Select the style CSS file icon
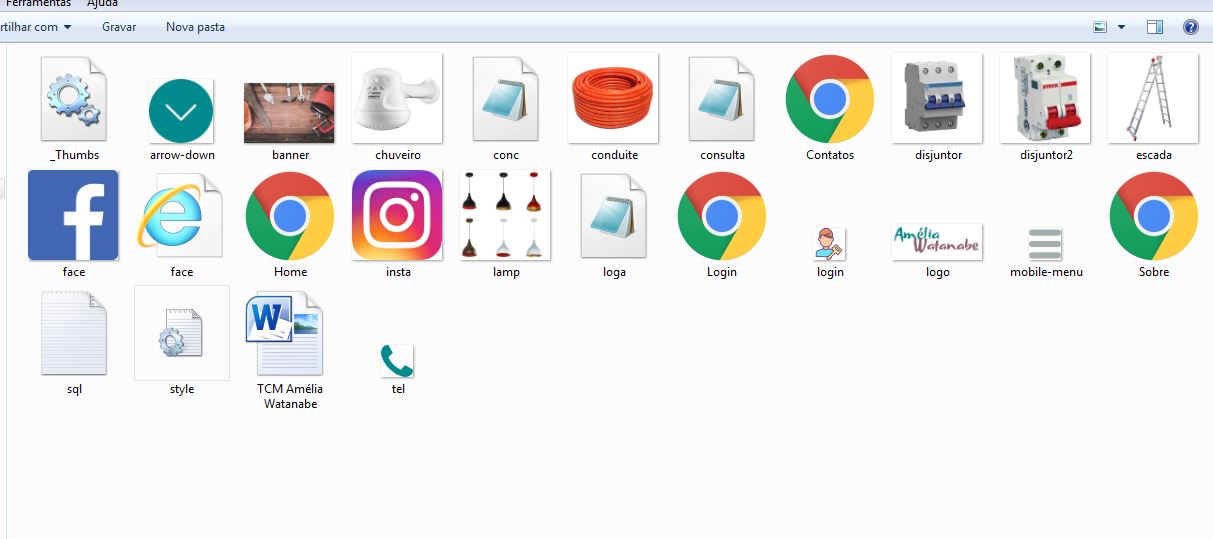Screen dimensions: 1213x539 click(182, 333)
